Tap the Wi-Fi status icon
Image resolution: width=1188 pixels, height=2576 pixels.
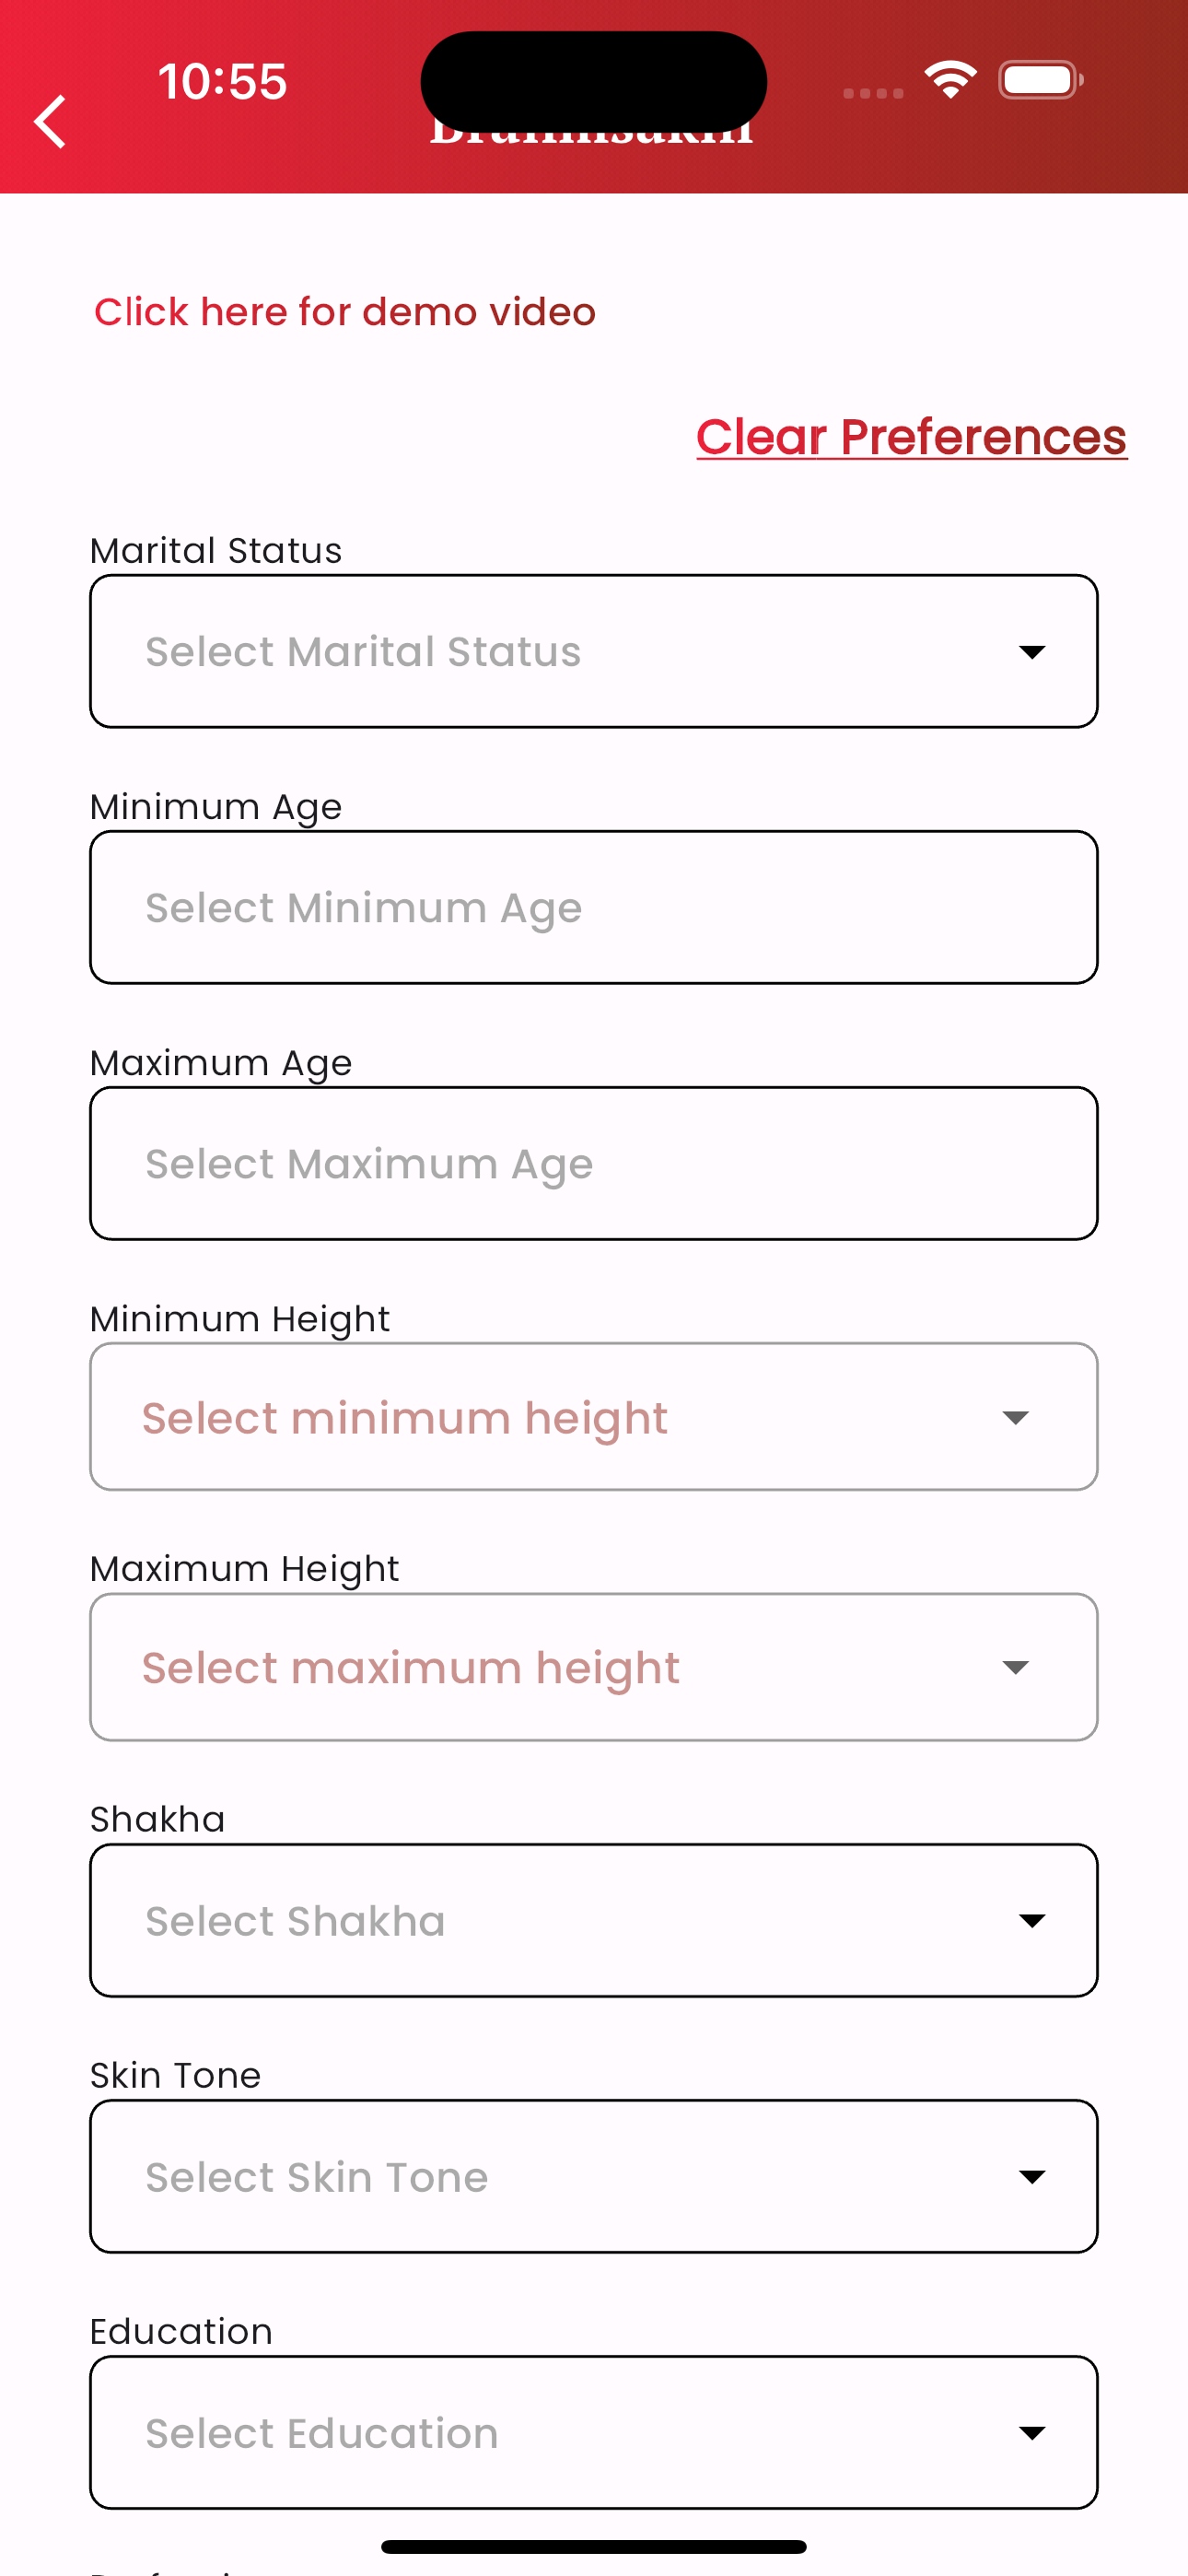coord(950,80)
